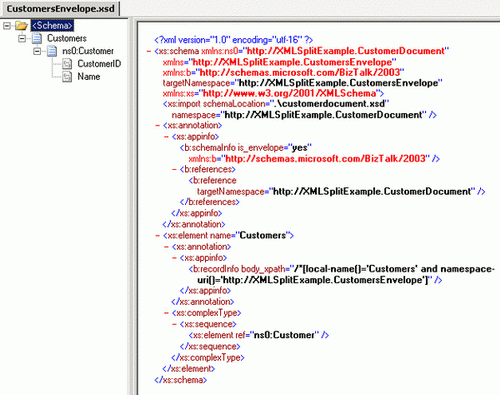
Task: Click the XML declaration line version="1.0"
Action: 233,40
